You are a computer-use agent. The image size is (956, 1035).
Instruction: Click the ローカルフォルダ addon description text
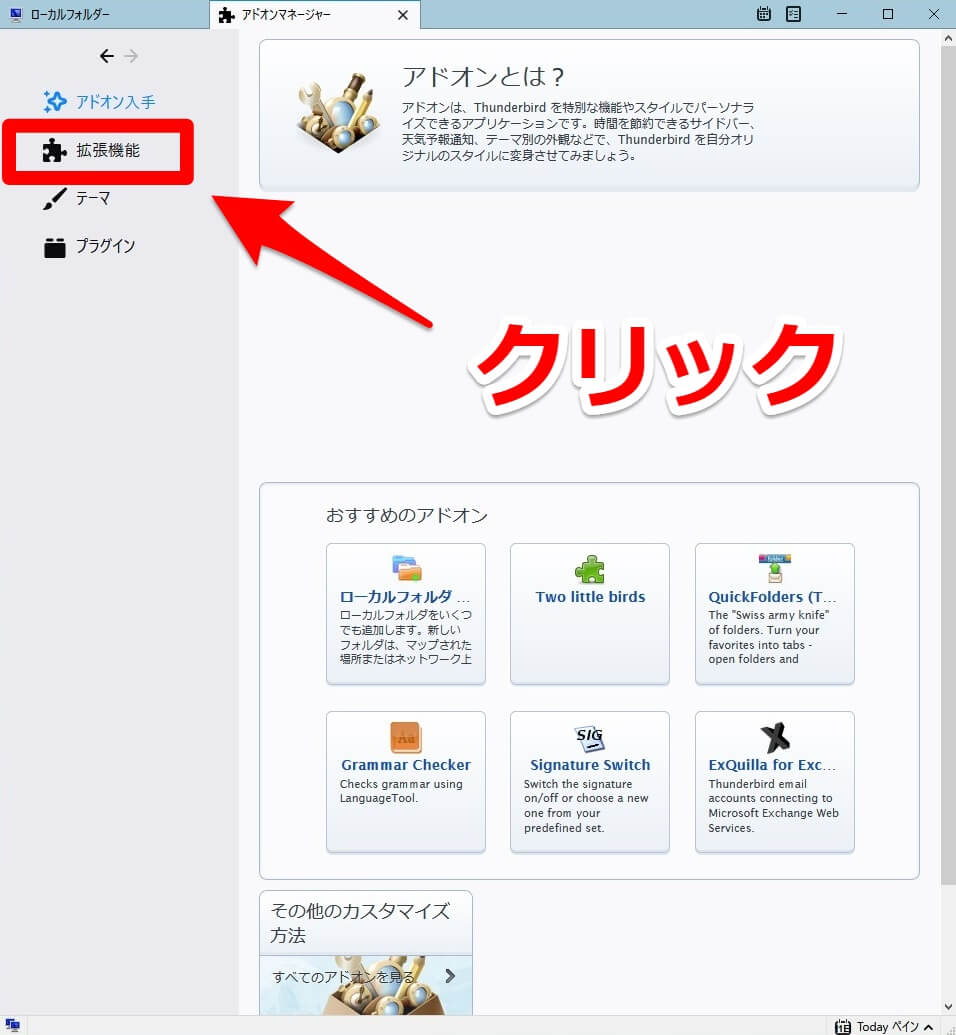pos(405,637)
